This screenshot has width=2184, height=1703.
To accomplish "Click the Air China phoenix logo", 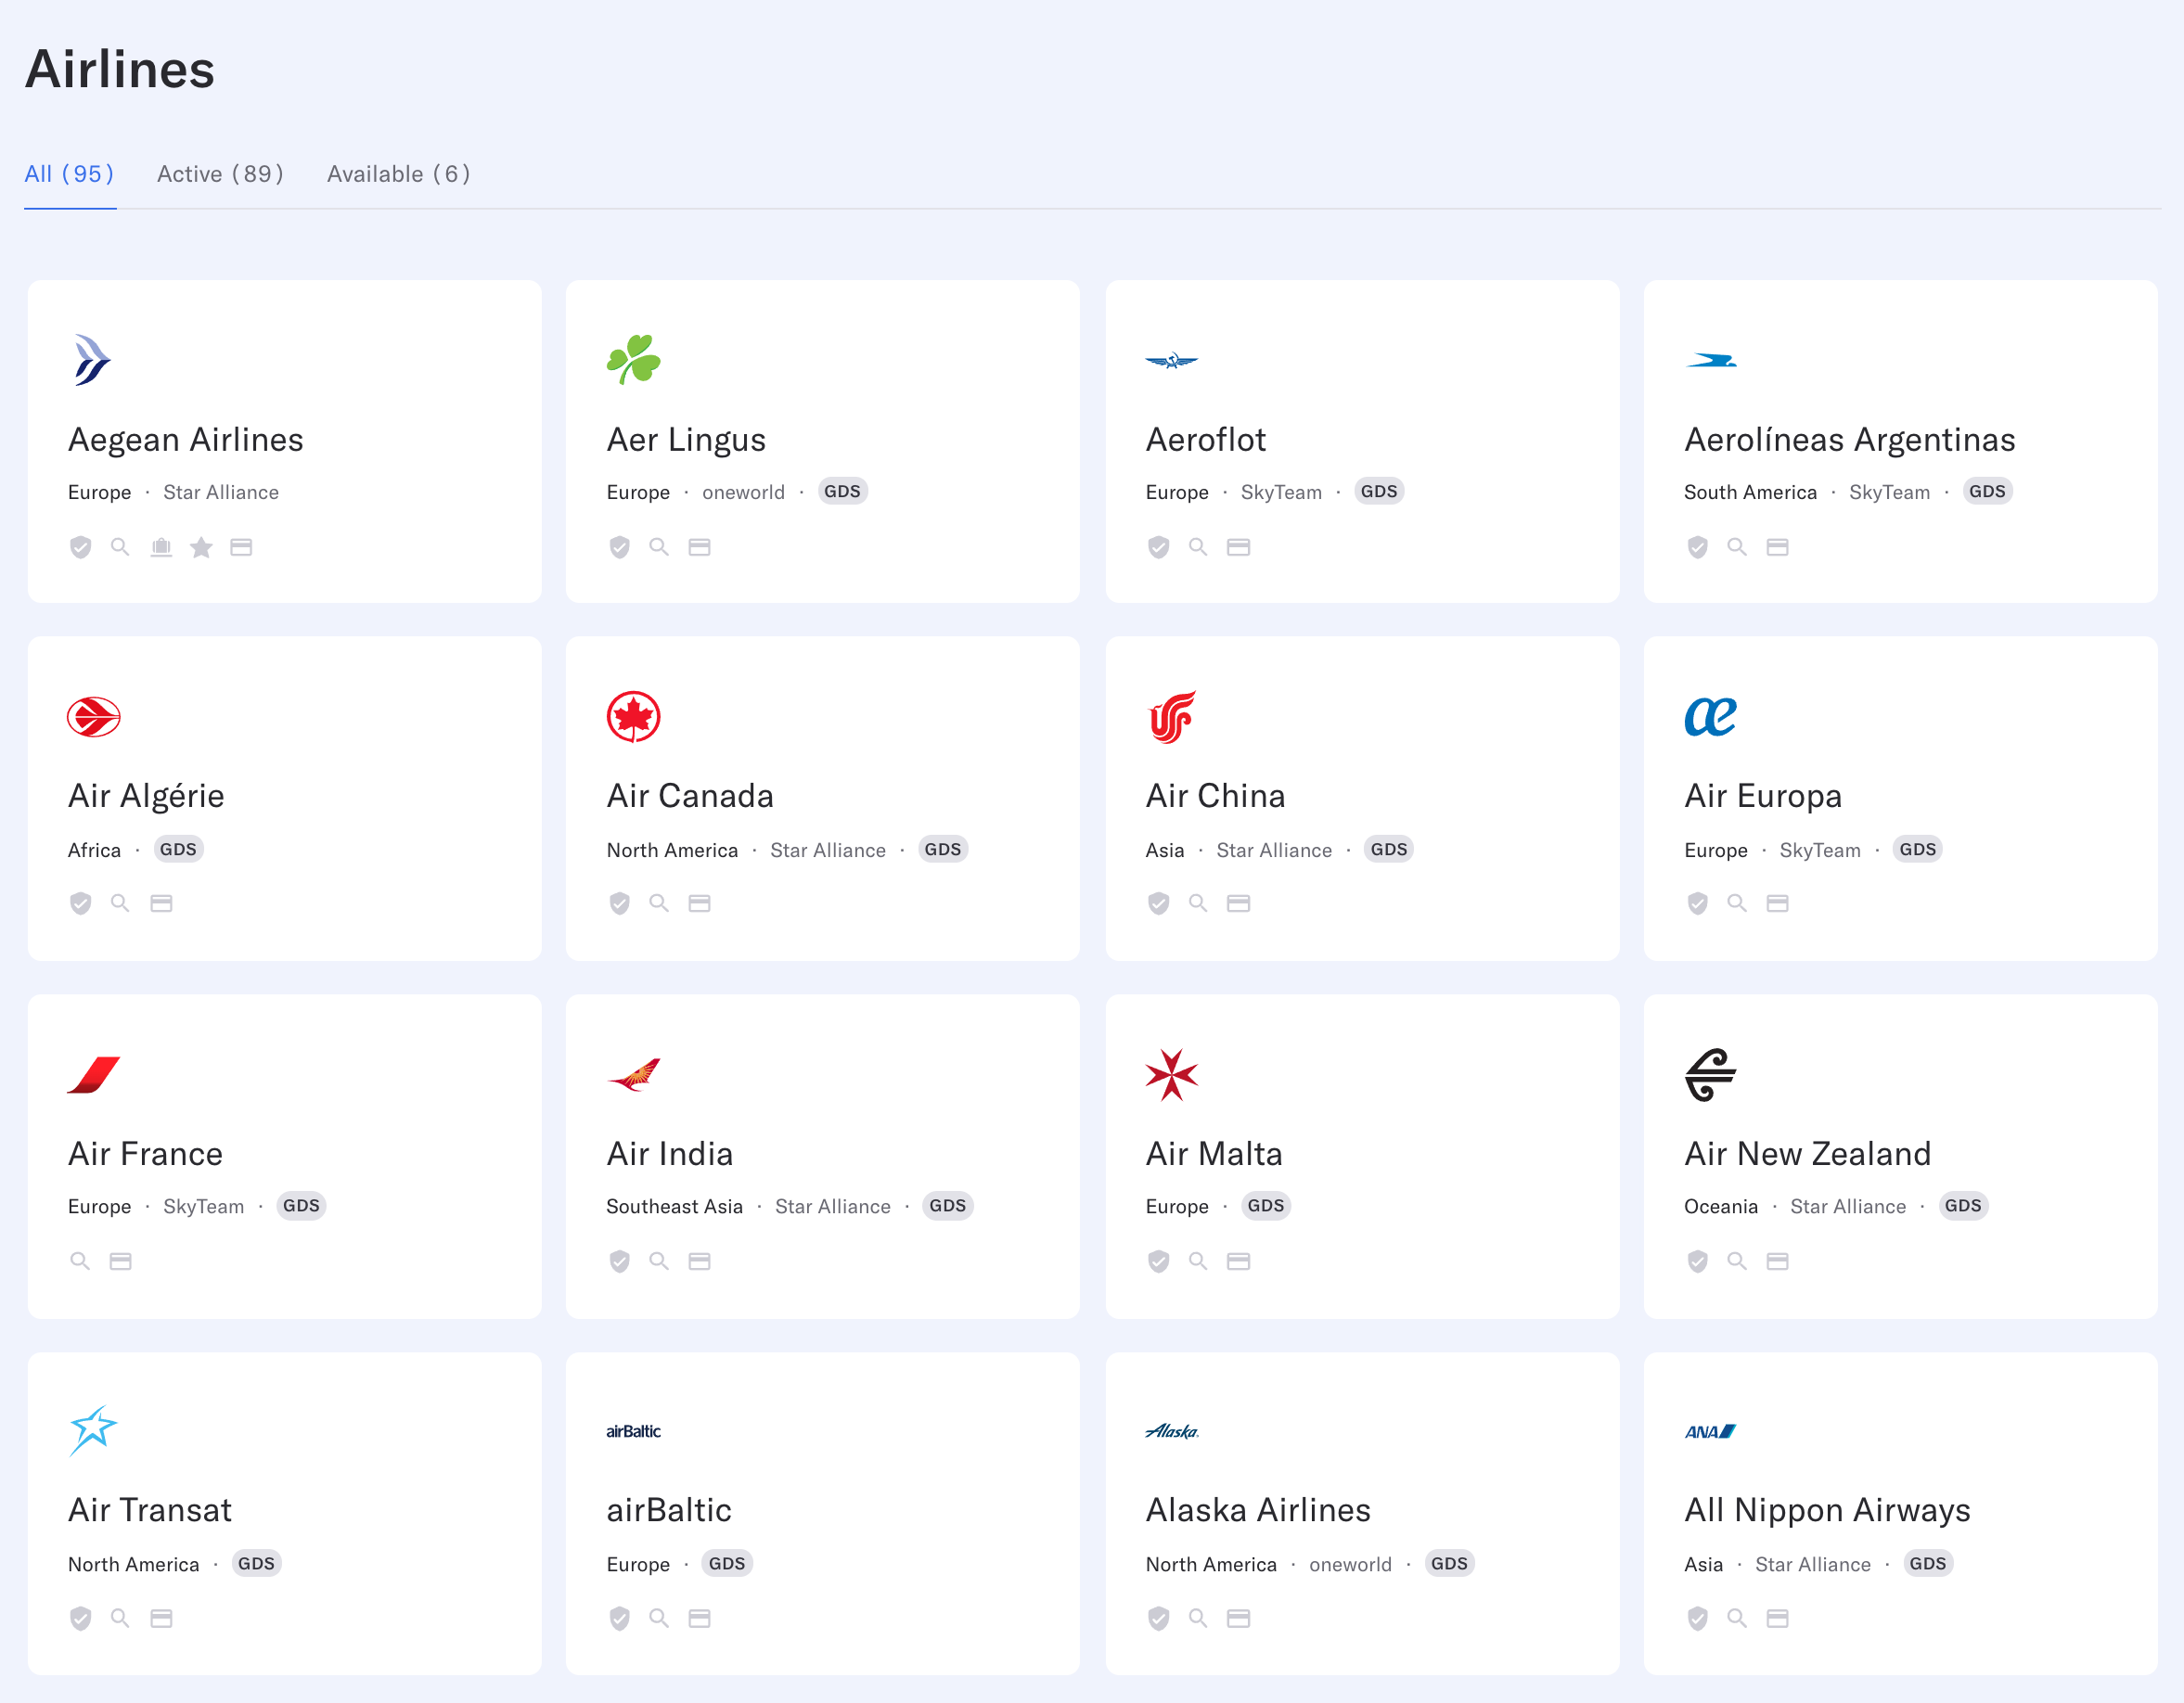I will (1171, 717).
